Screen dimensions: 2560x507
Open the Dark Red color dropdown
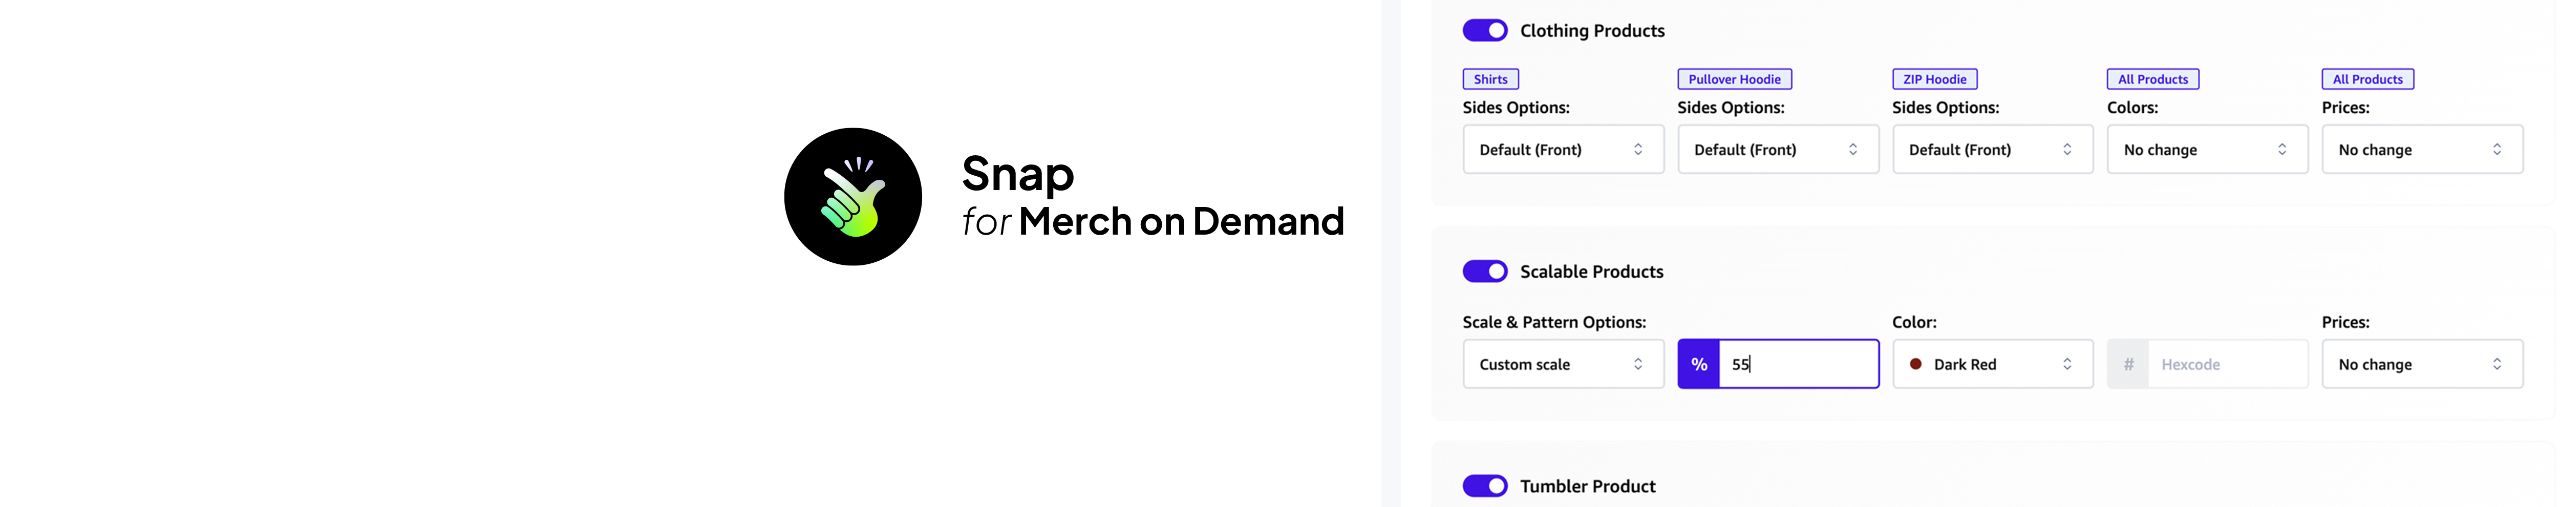coord(1992,364)
